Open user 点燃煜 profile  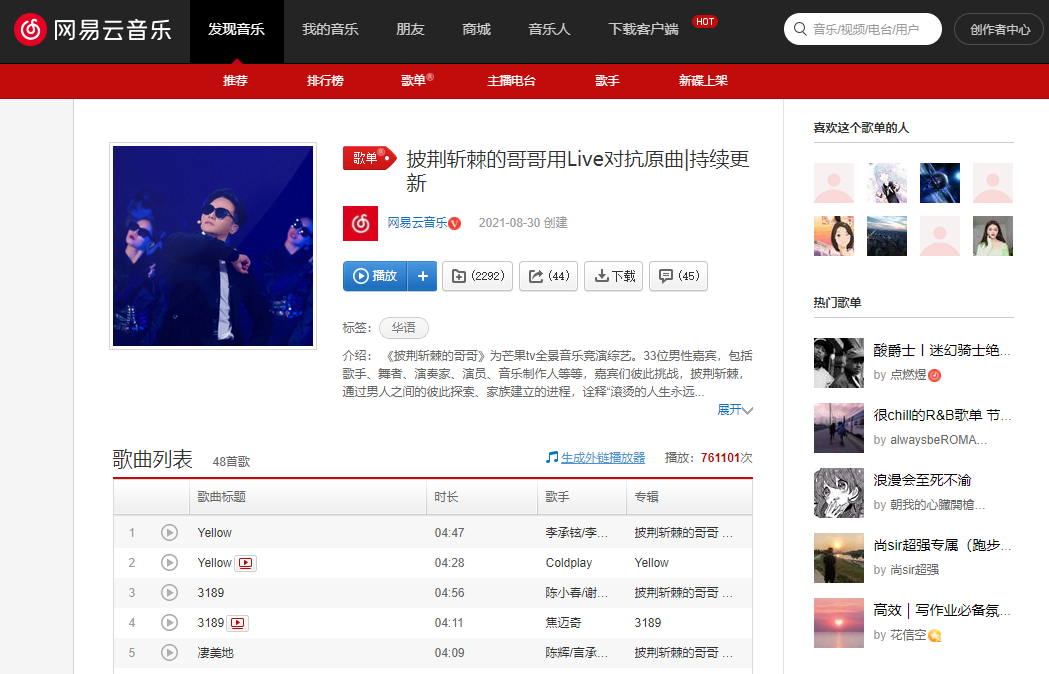pos(908,375)
